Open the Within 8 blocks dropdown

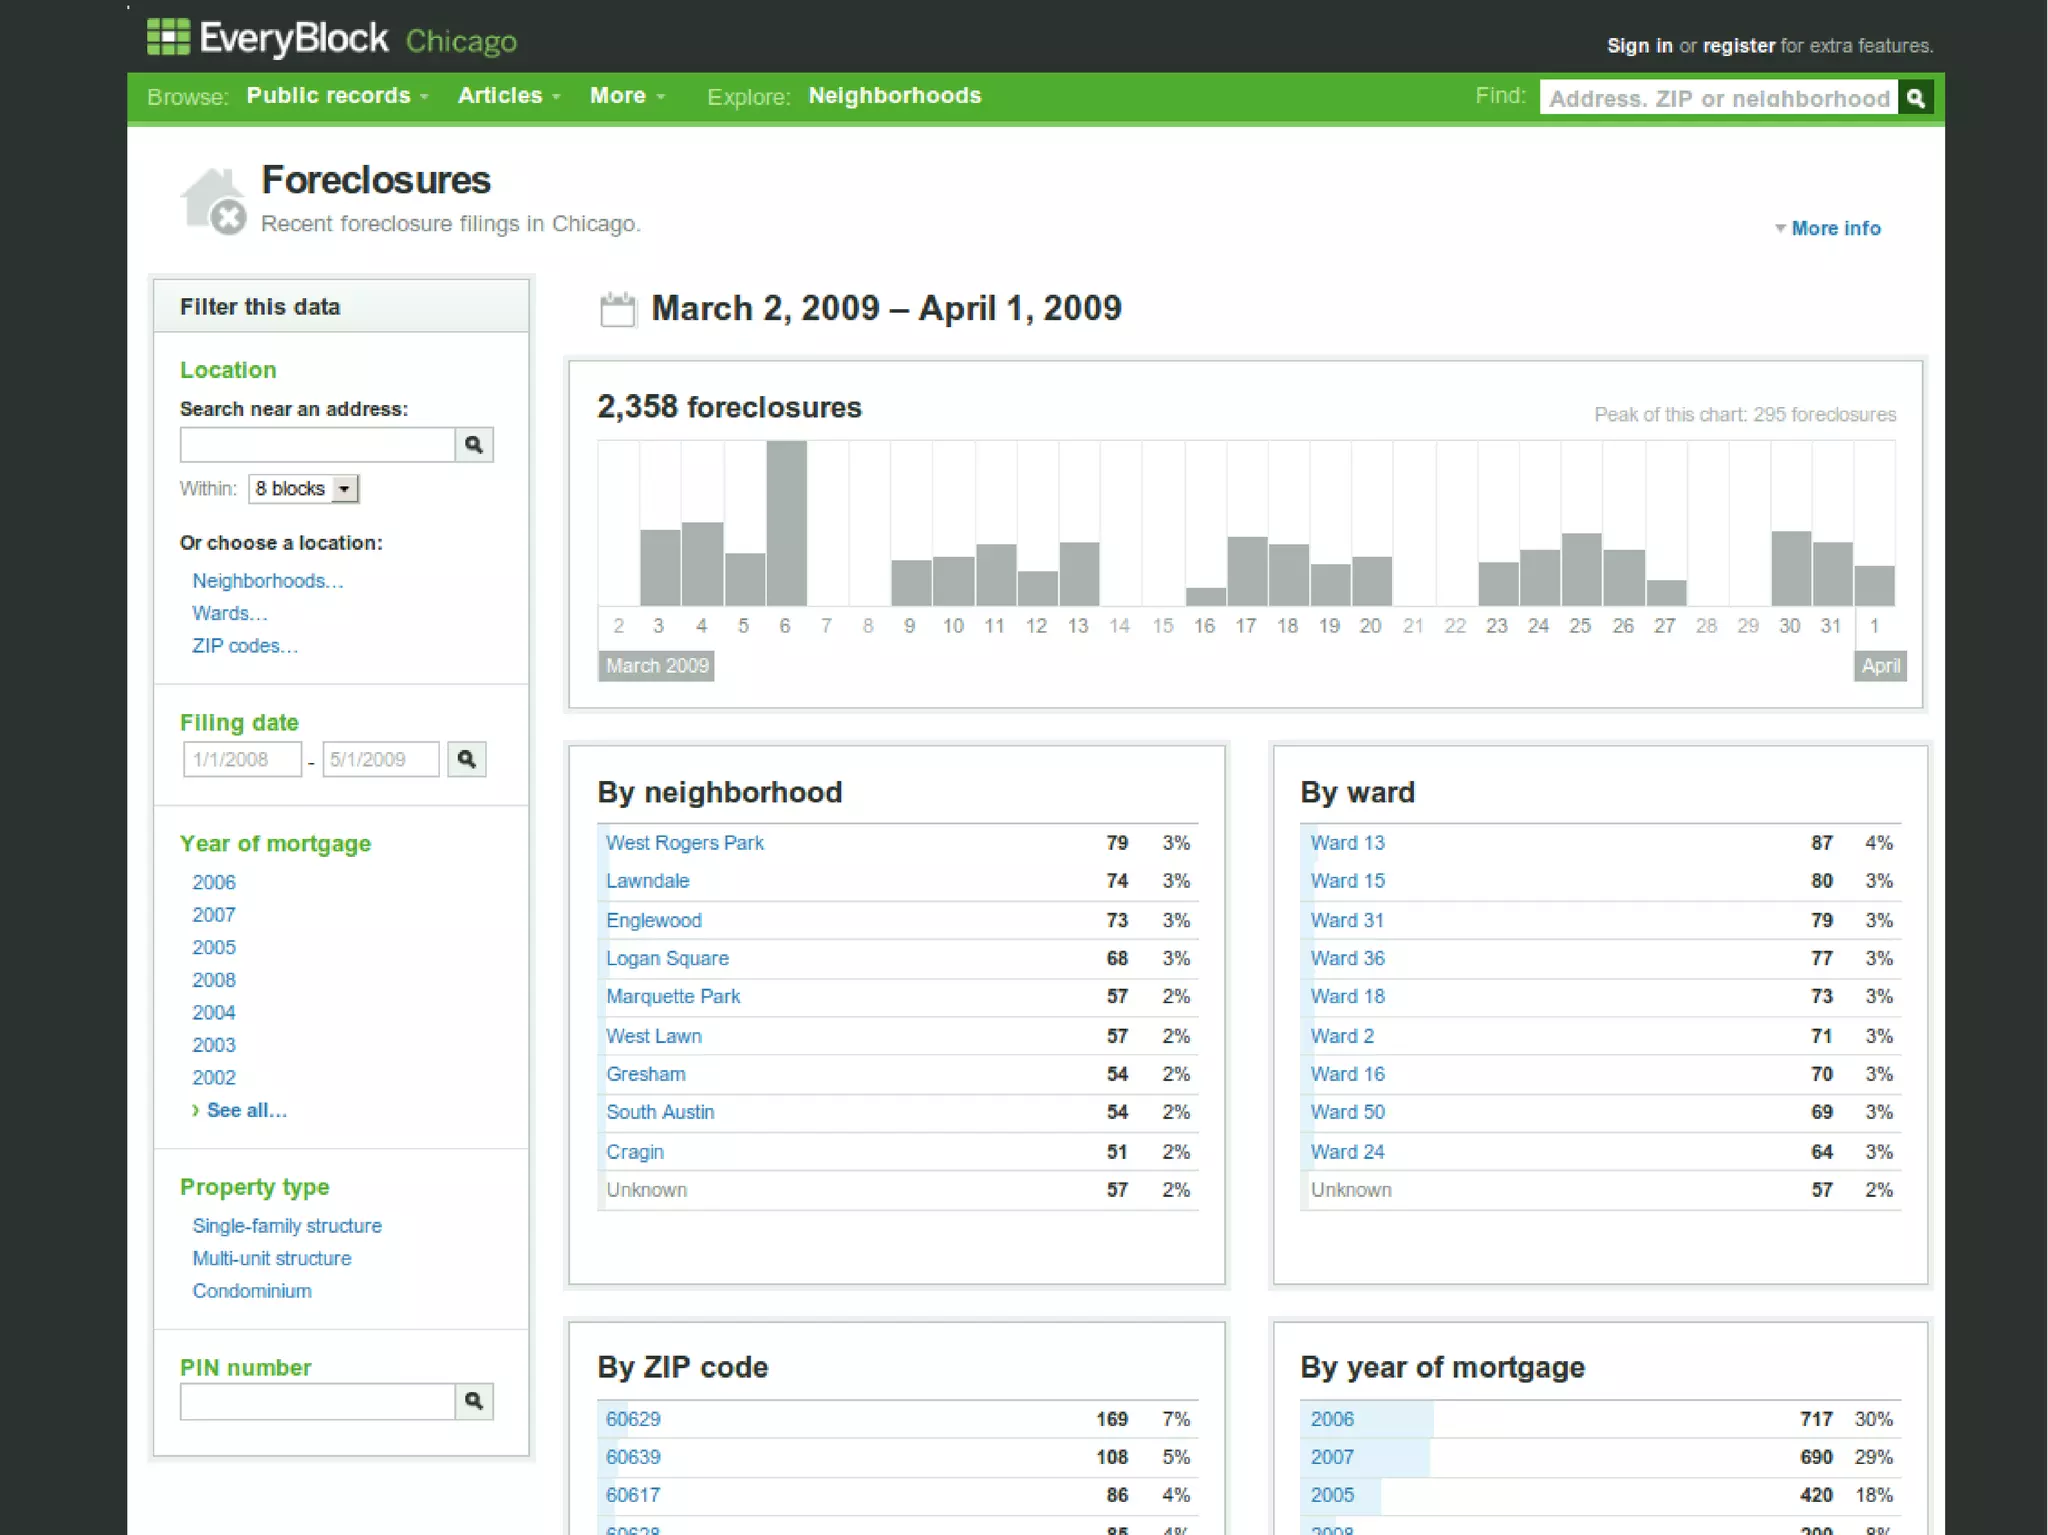point(303,489)
